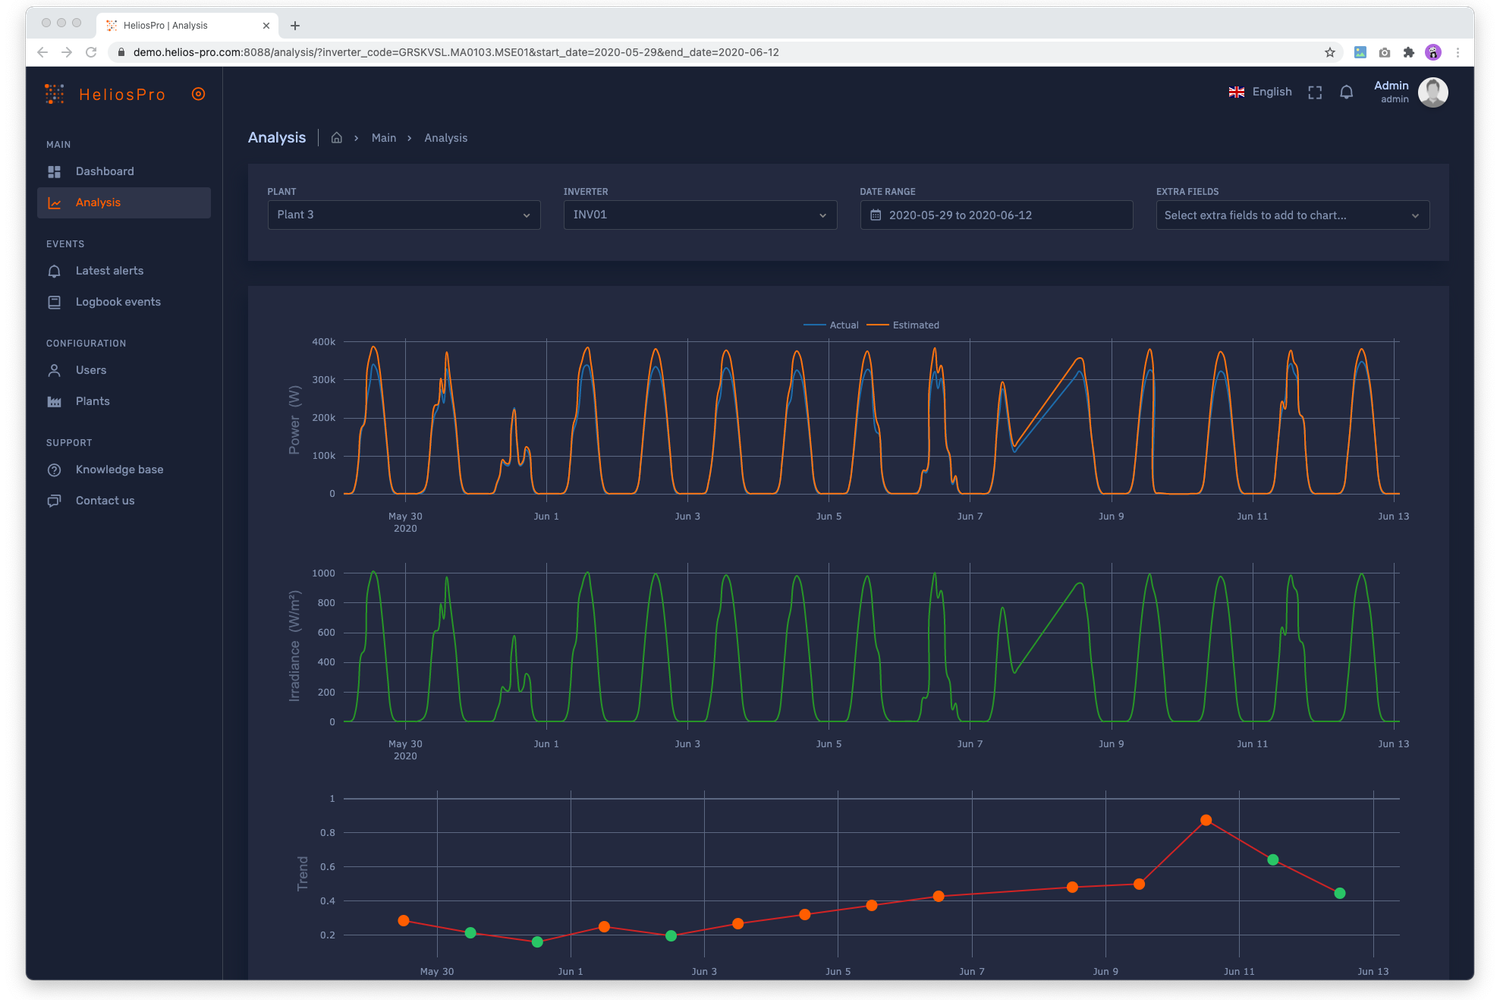Open the Plant dropdown showing Plant 3
Screen dimensions: 1500x1000
tap(404, 215)
